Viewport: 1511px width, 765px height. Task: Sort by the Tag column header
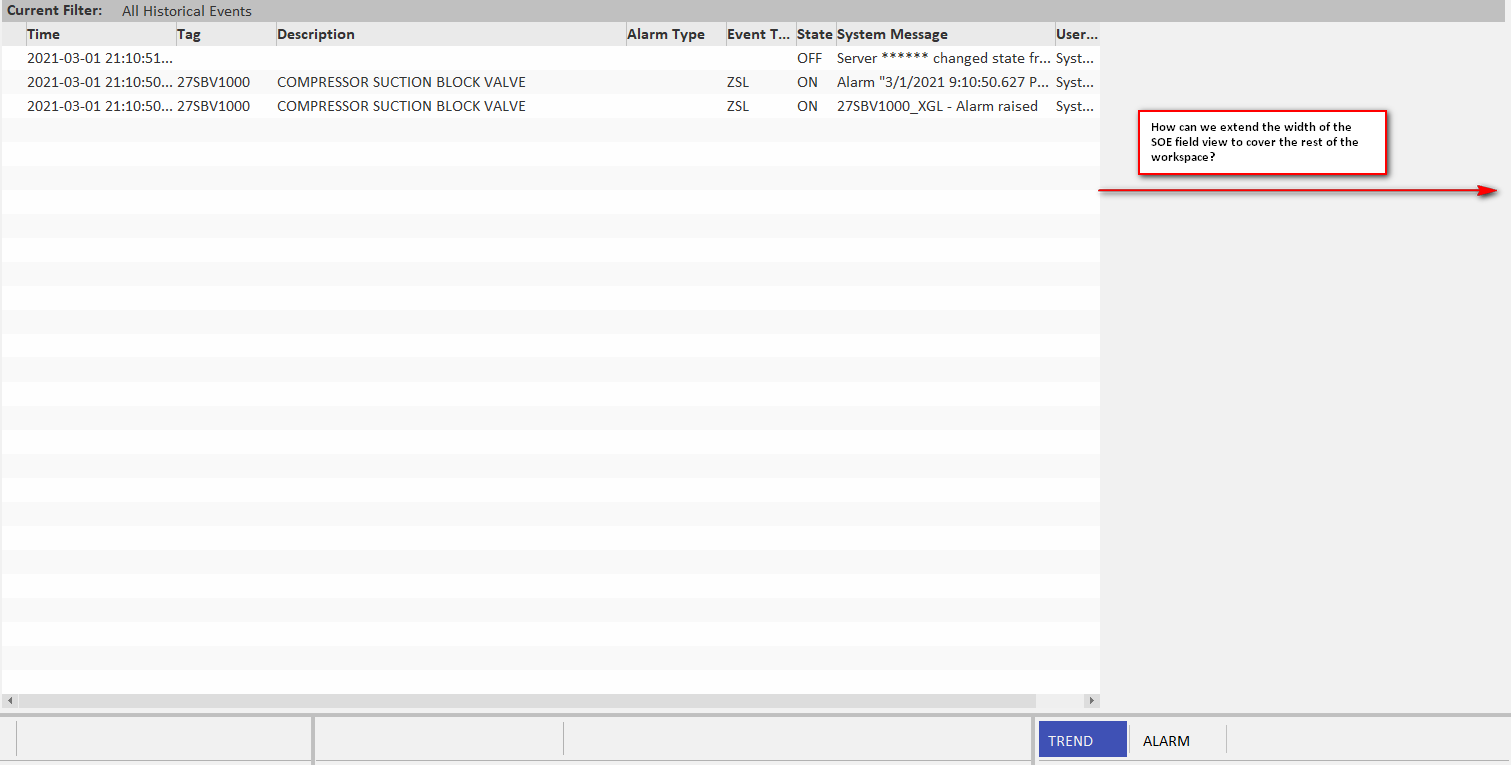tap(226, 34)
